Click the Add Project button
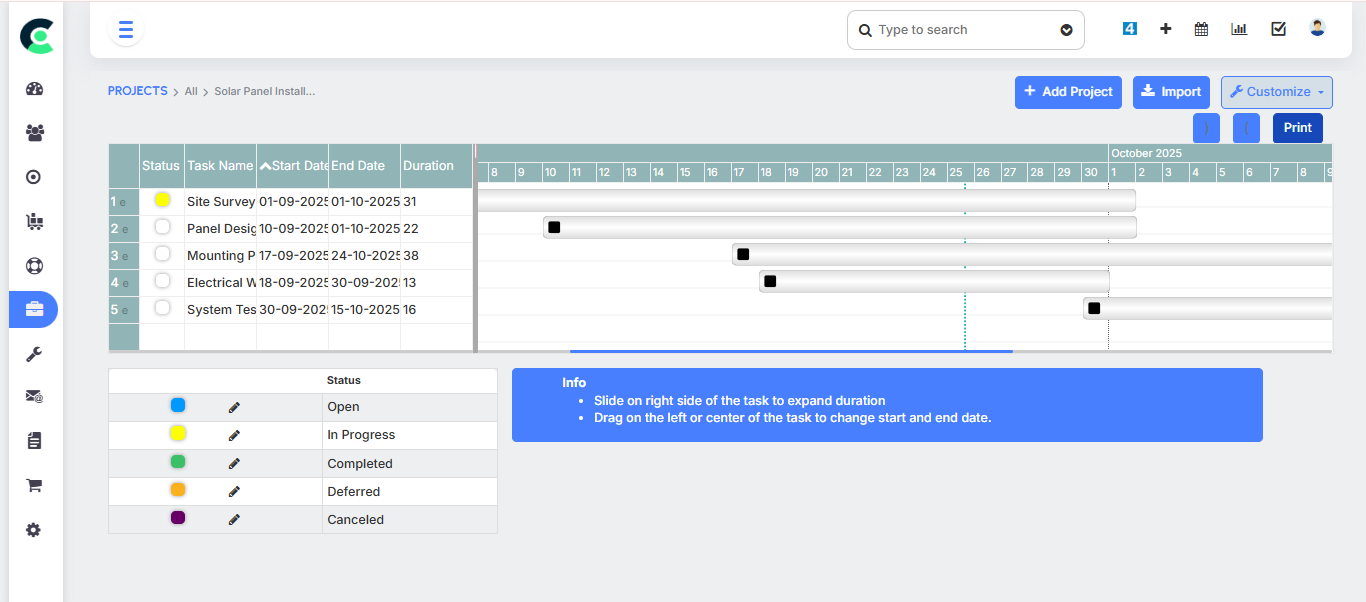Image resolution: width=1366 pixels, height=602 pixels. (x=1068, y=92)
